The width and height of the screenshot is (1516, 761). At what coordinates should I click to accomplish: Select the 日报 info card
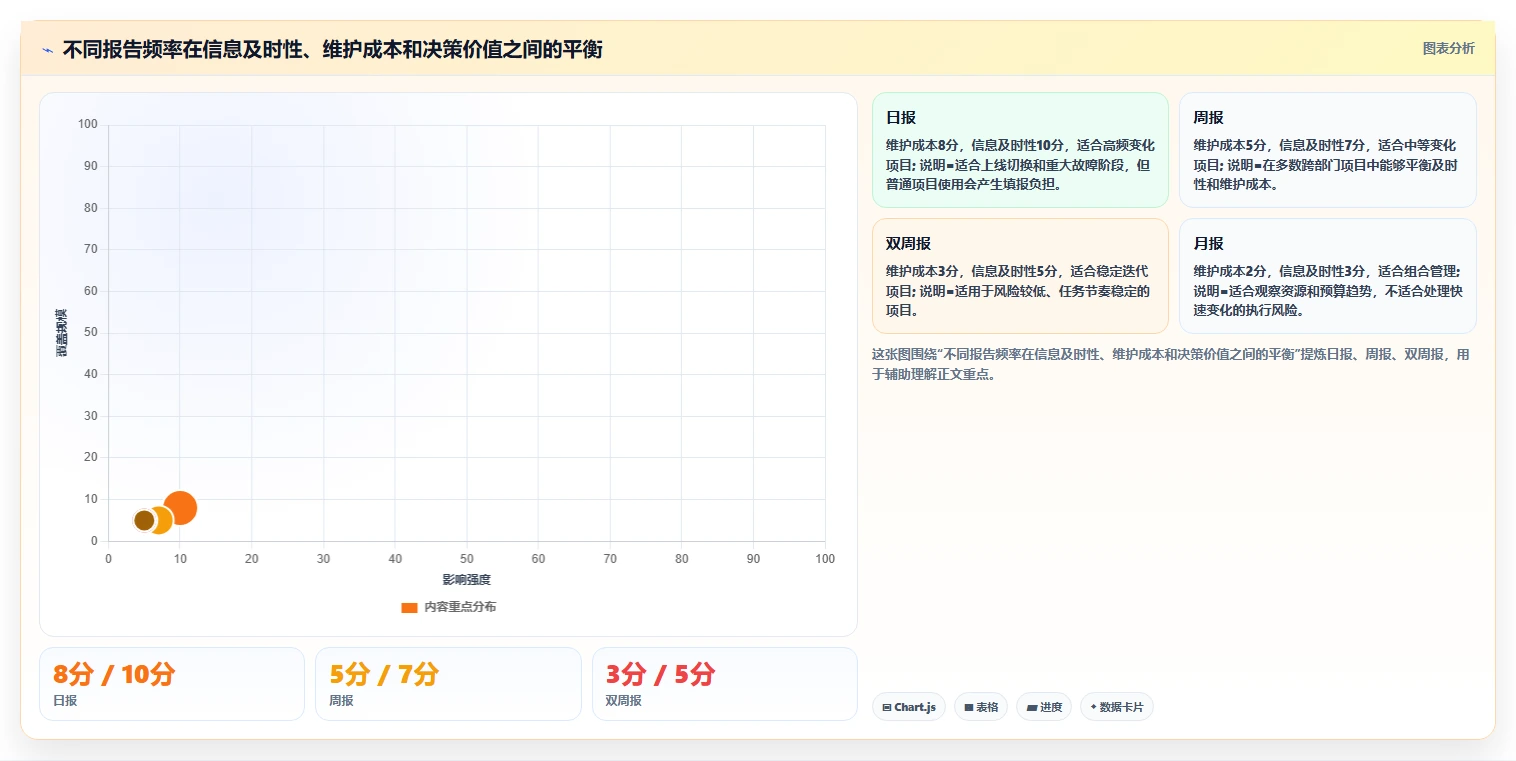tap(1020, 150)
